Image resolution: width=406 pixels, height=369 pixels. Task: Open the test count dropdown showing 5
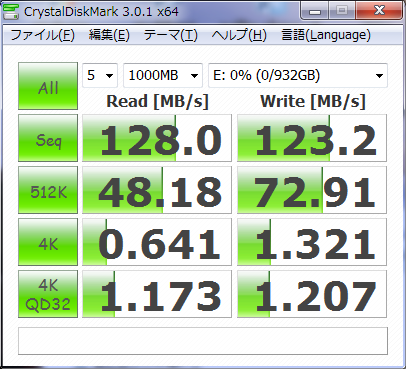pos(100,75)
